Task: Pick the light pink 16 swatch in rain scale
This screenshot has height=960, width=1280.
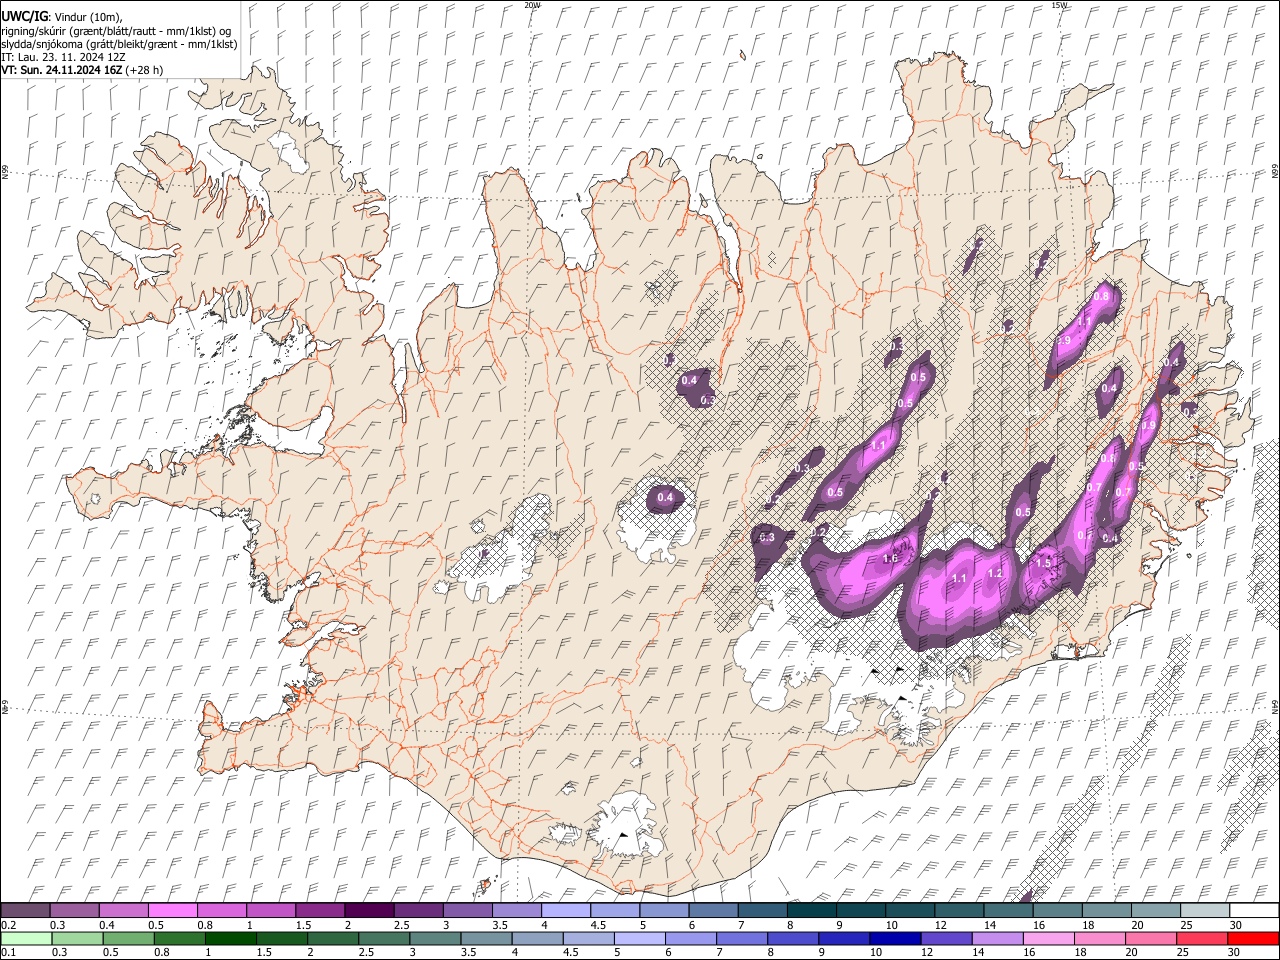Action: 1048,939
